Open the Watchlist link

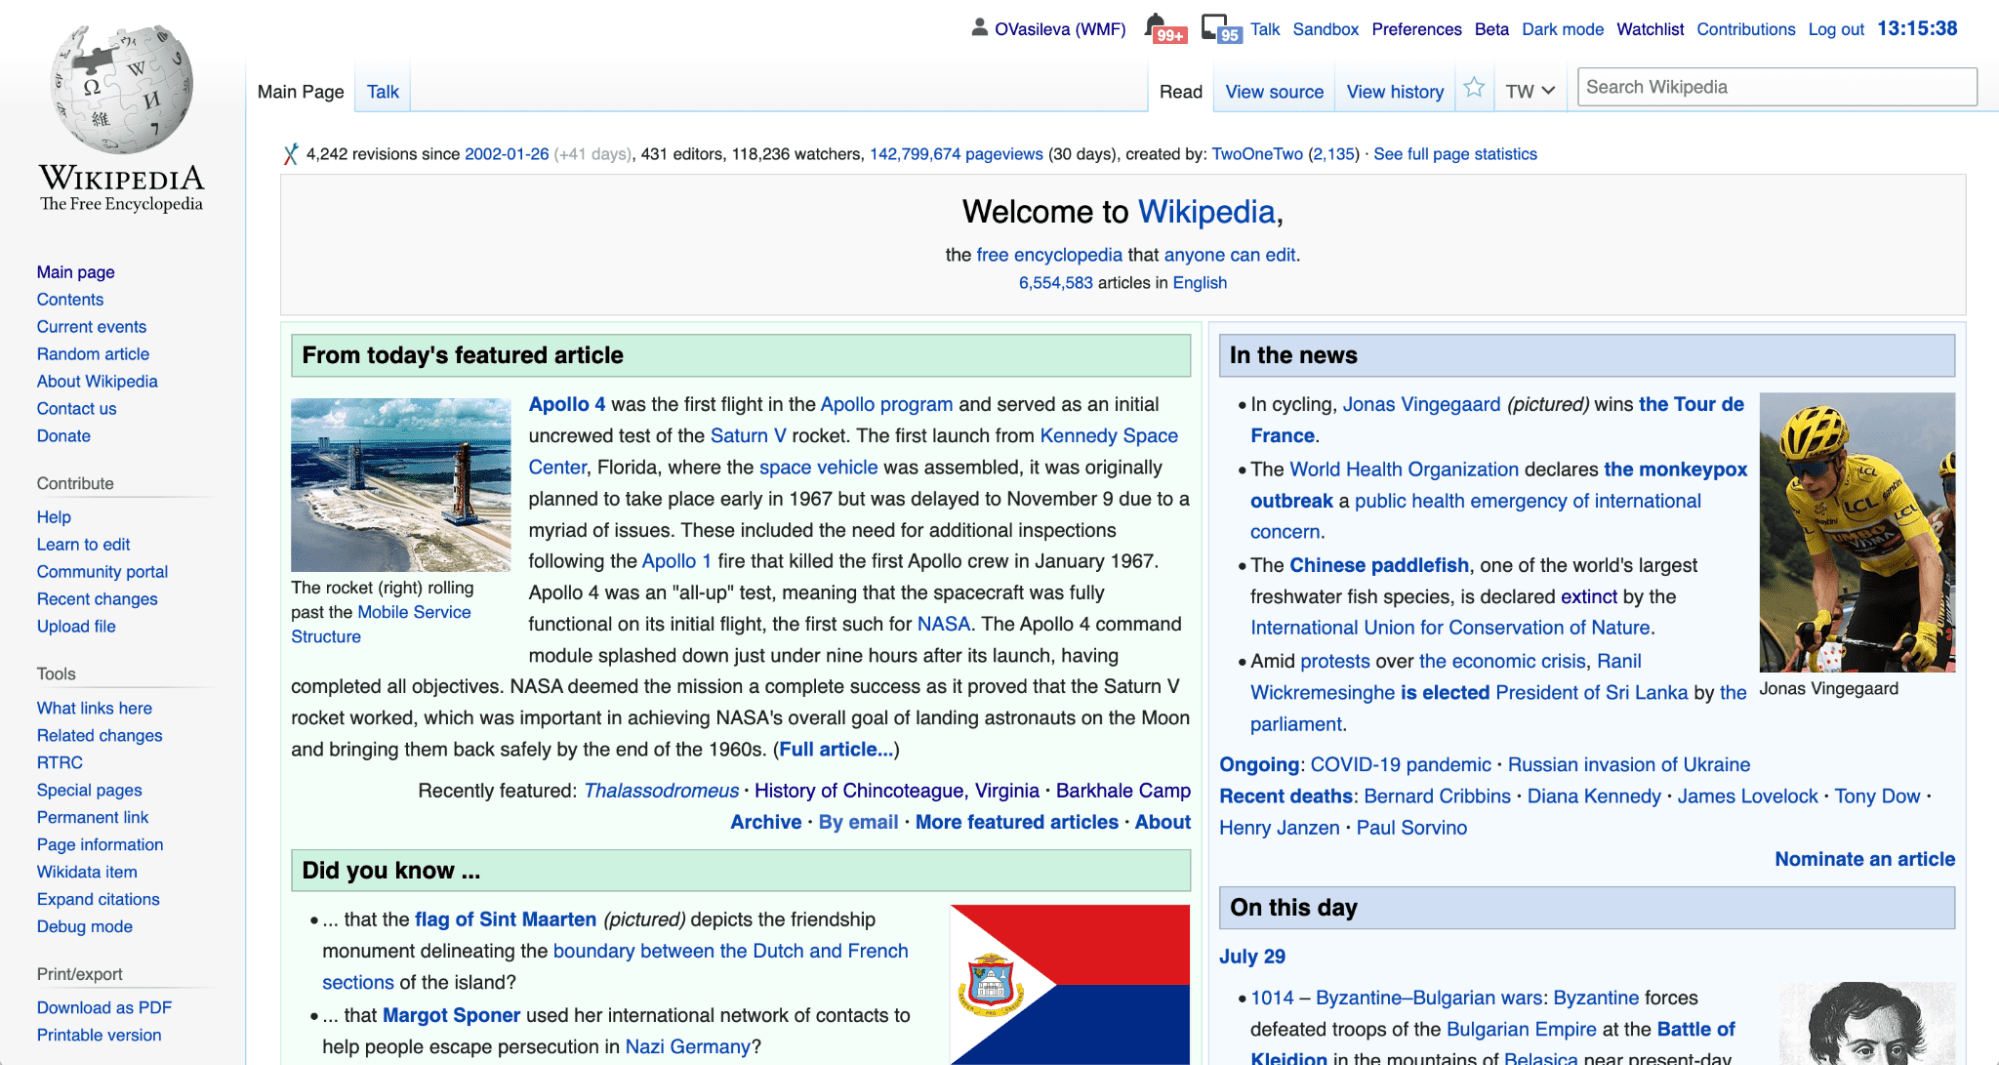click(x=1650, y=29)
